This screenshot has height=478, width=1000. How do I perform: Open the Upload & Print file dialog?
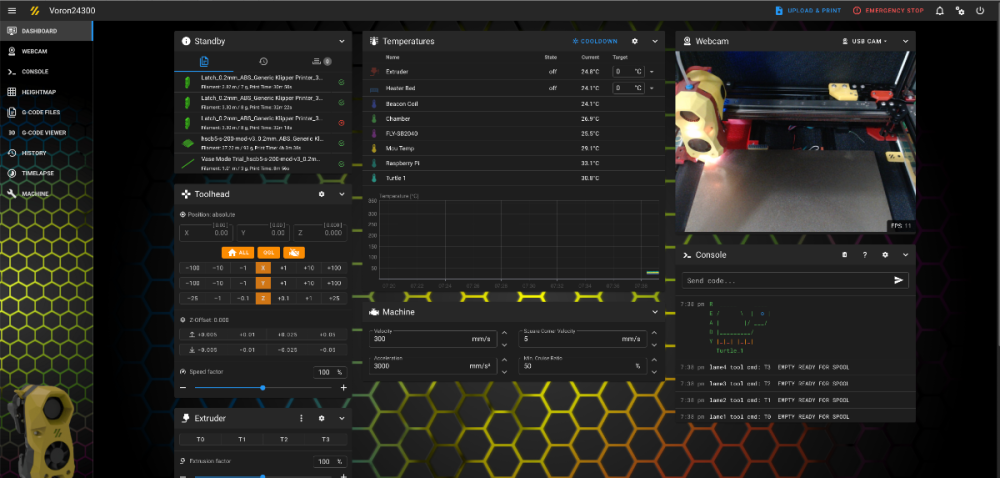[x=808, y=10]
